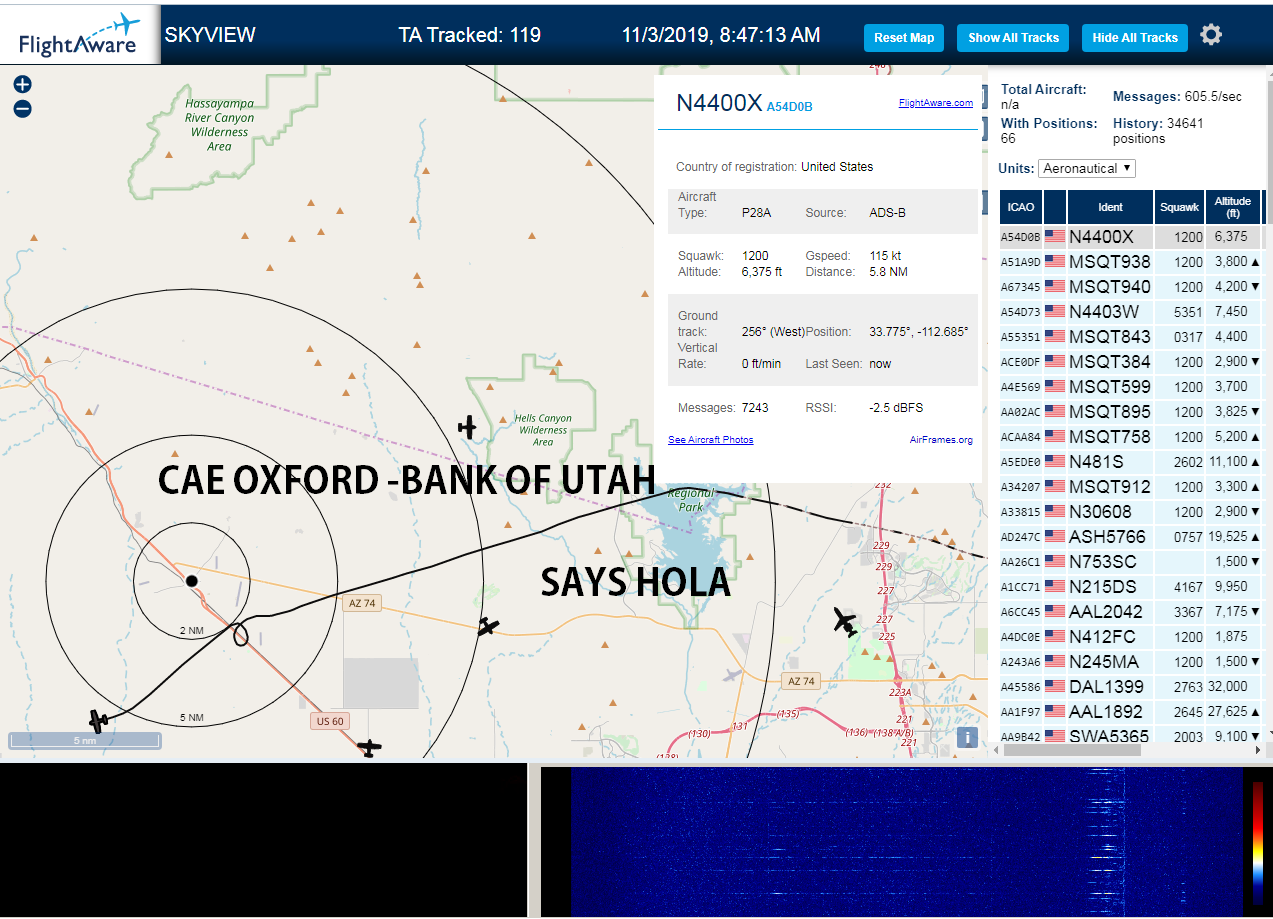The image size is (1273, 919).
Task: Click the FlightAware logo
Action: click(80, 35)
